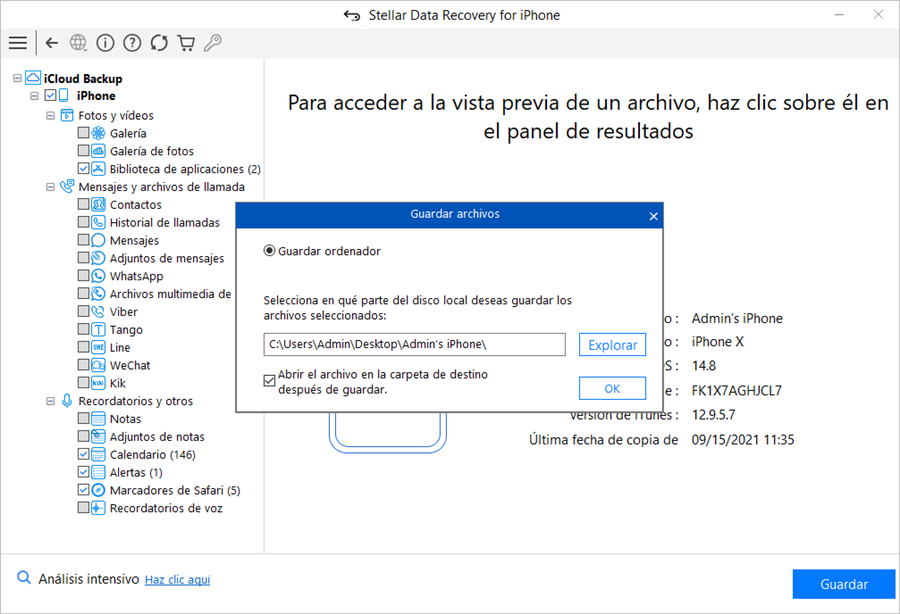Click the Biblioteca de aplicaciones icon

99,169
